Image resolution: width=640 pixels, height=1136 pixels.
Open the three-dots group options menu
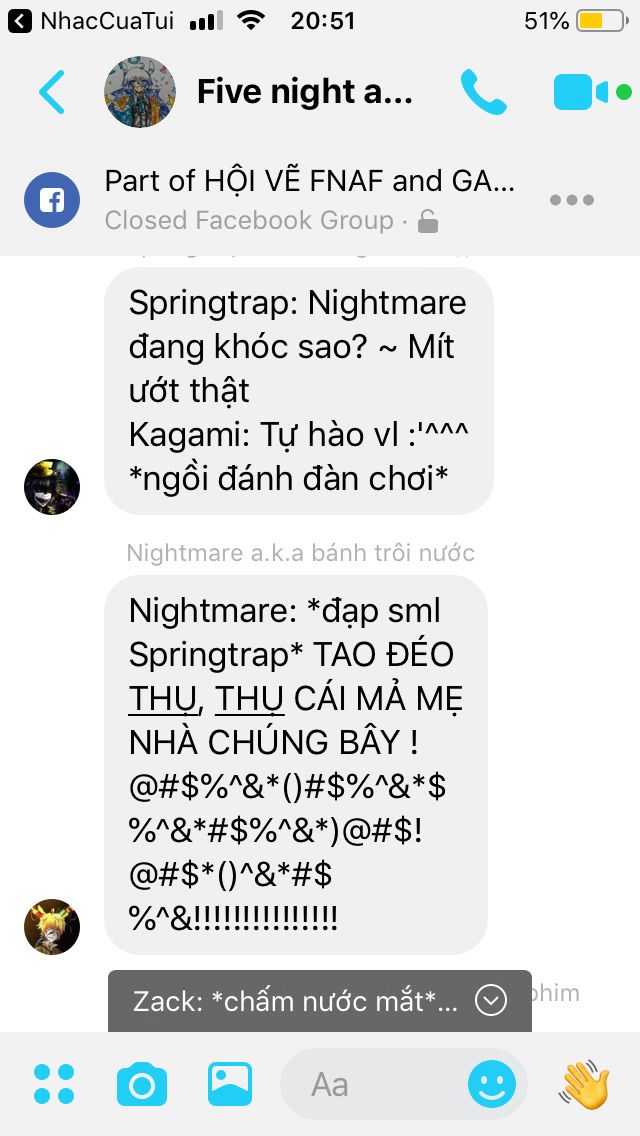[x=572, y=200]
